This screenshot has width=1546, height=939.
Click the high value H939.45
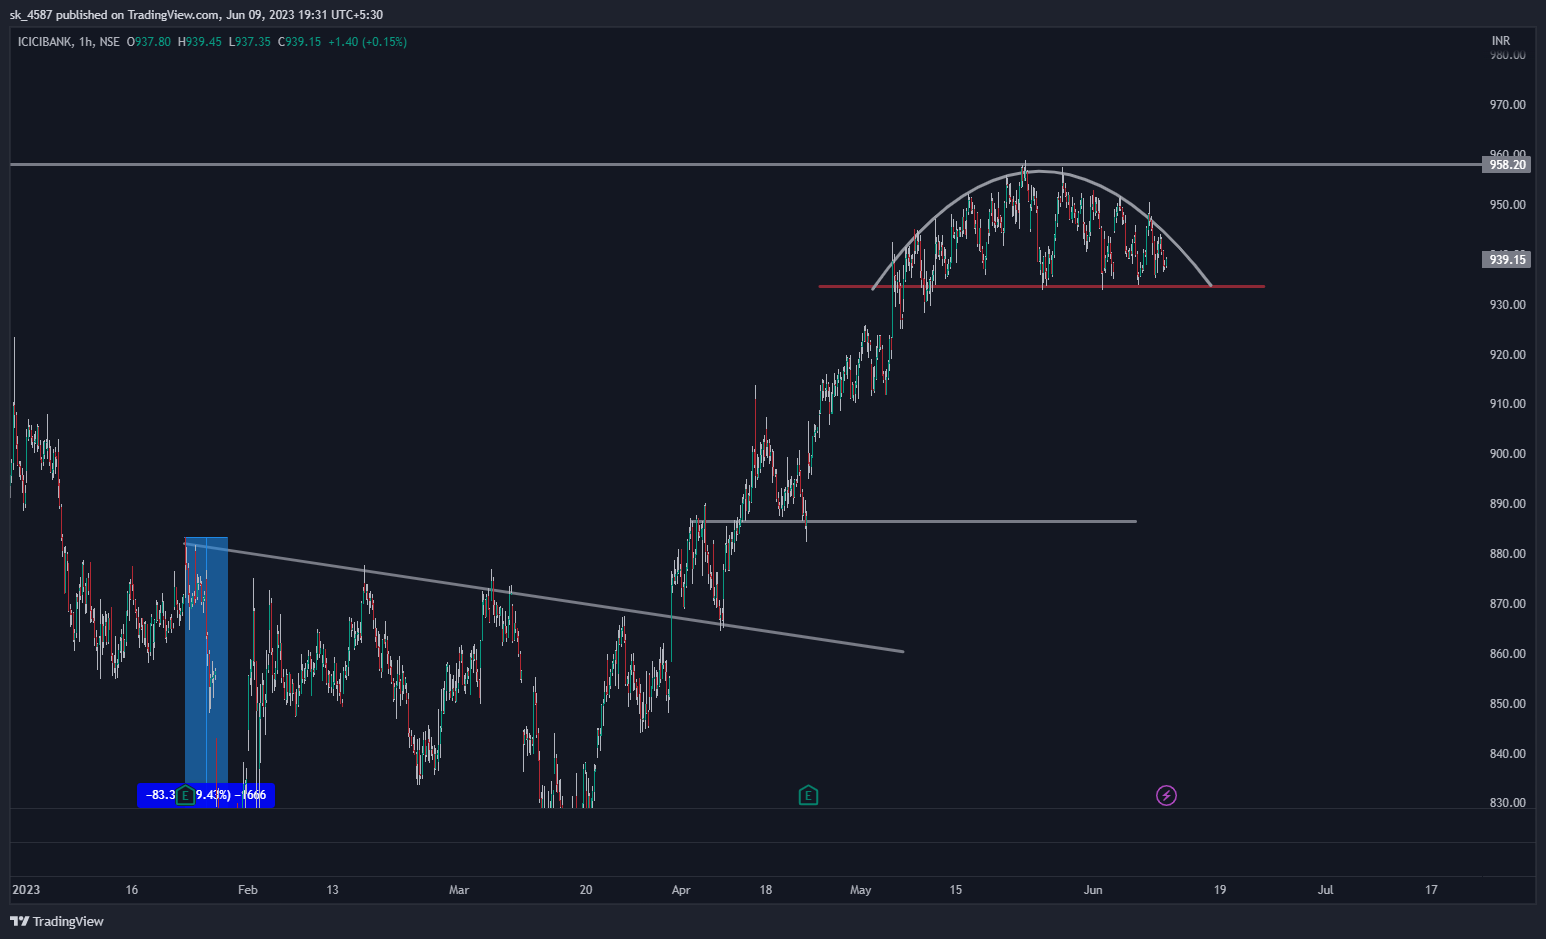click(200, 42)
